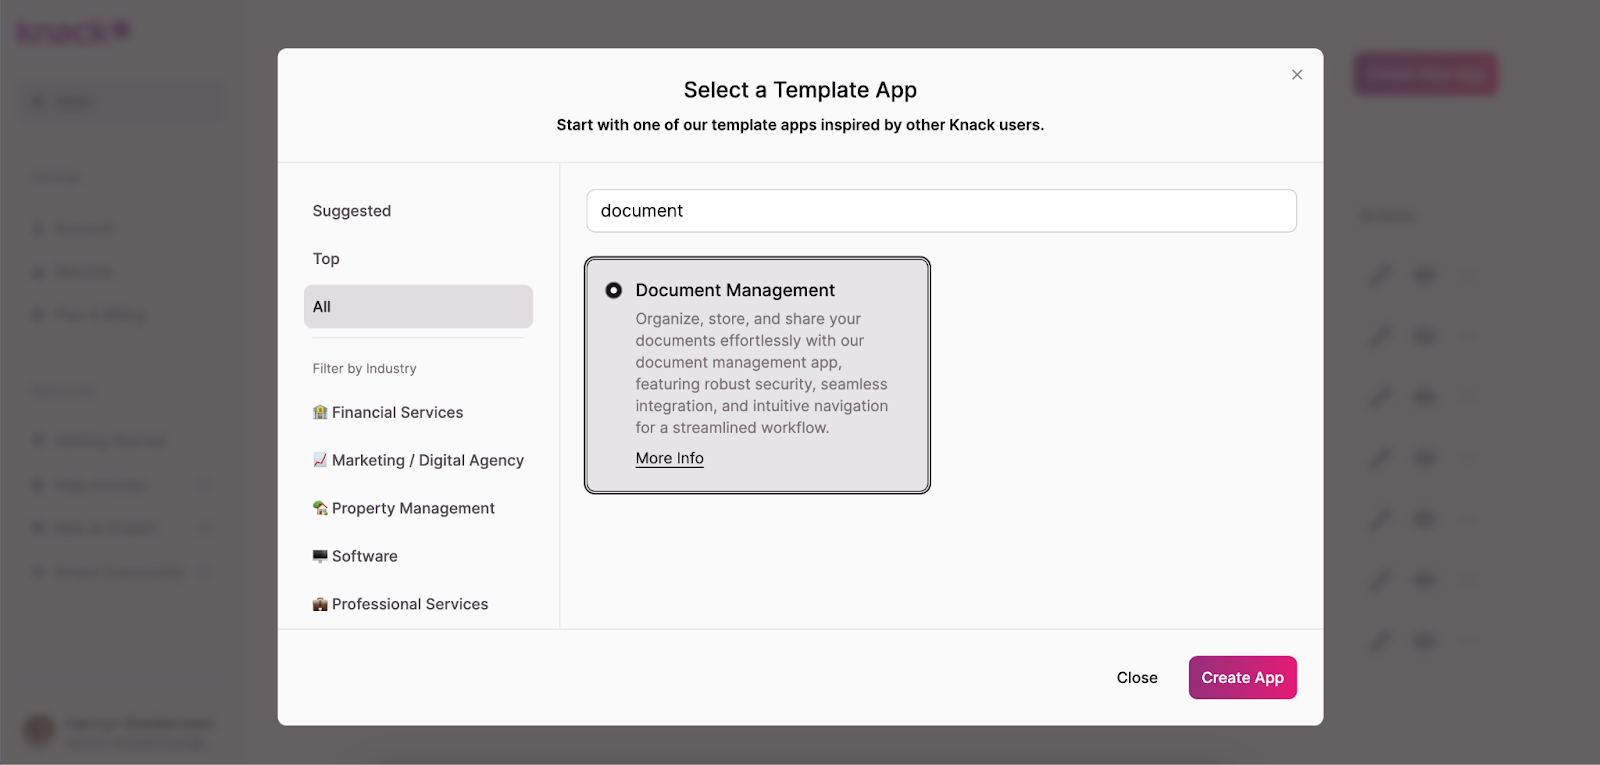Image resolution: width=1600 pixels, height=765 pixels.
Task: Select the All templates category
Action: (418, 307)
